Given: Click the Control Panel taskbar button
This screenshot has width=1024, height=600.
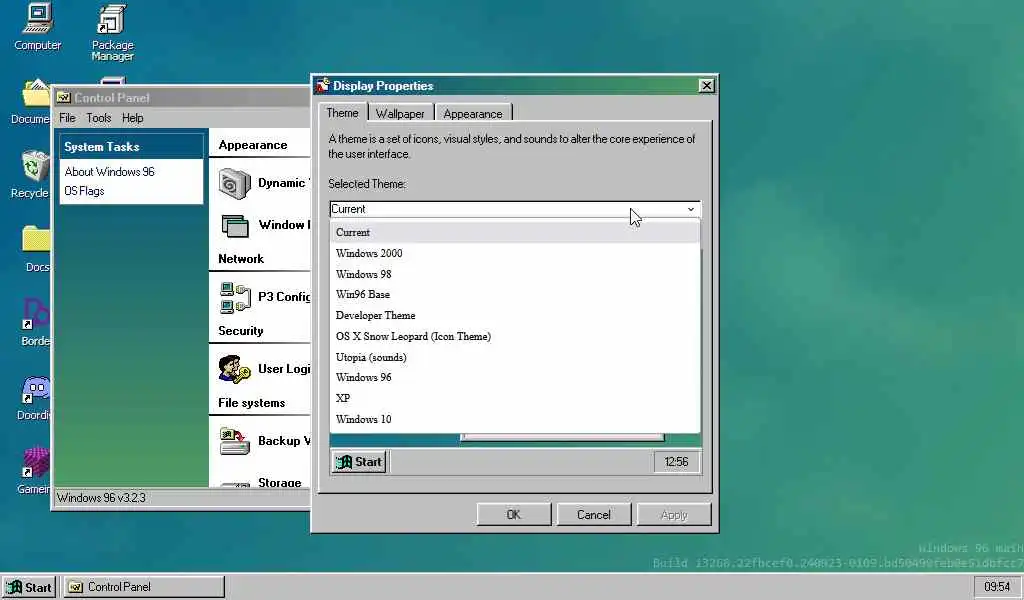Looking at the screenshot, I should click(144, 587).
